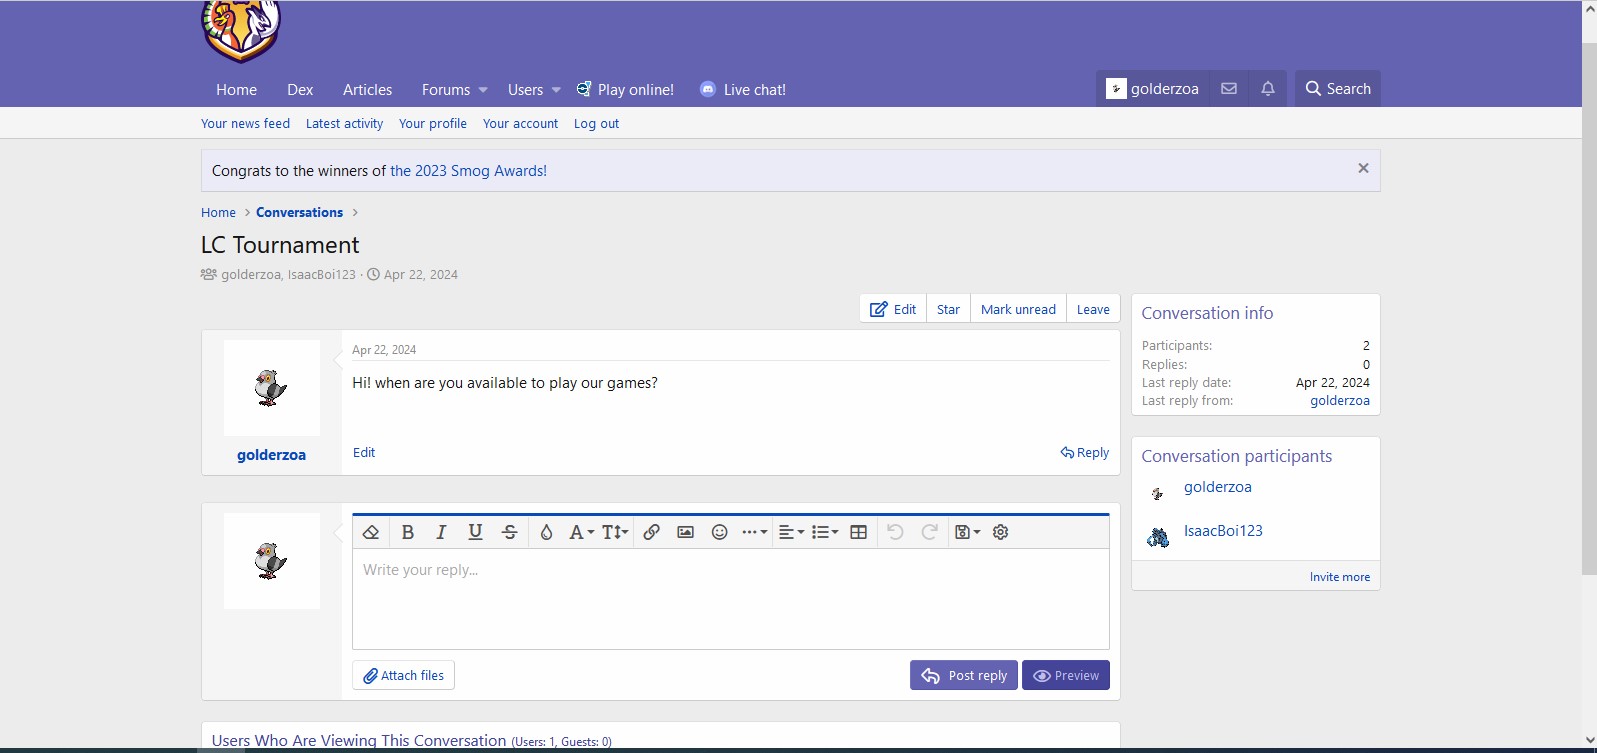Toggle strikethrough formatting

tap(509, 532)
